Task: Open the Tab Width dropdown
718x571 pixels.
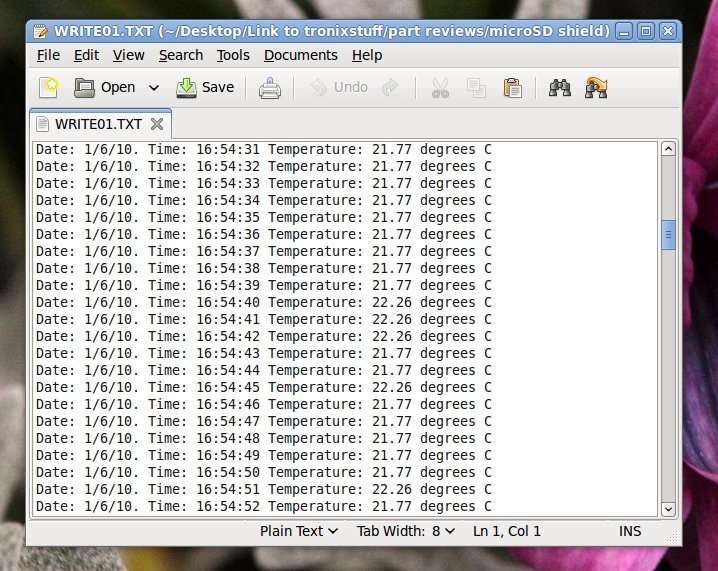Action: tap(406, 531)
